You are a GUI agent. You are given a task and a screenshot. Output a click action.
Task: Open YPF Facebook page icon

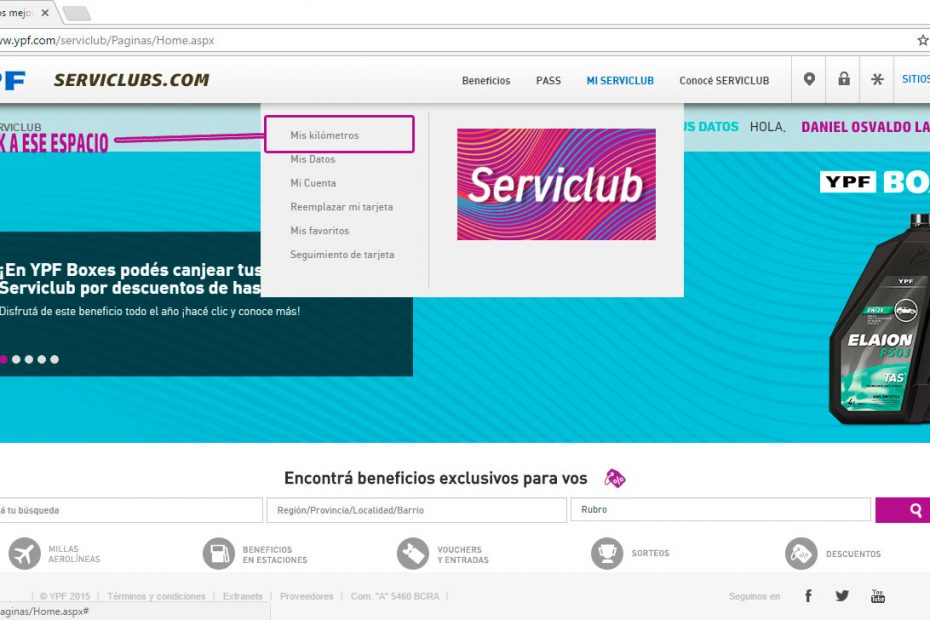(808, 596)
